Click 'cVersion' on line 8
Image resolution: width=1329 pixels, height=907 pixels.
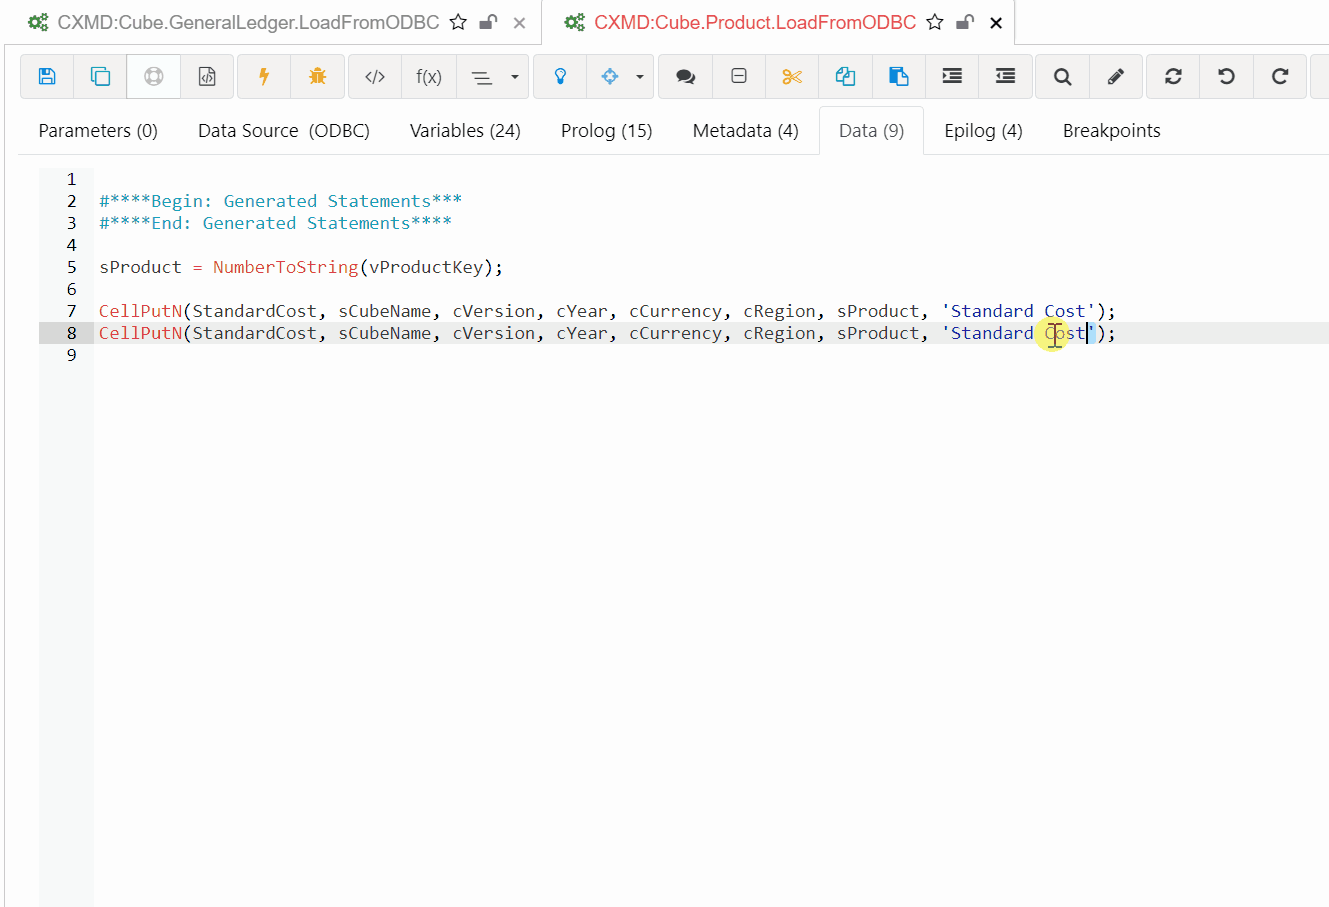point(494,333)
